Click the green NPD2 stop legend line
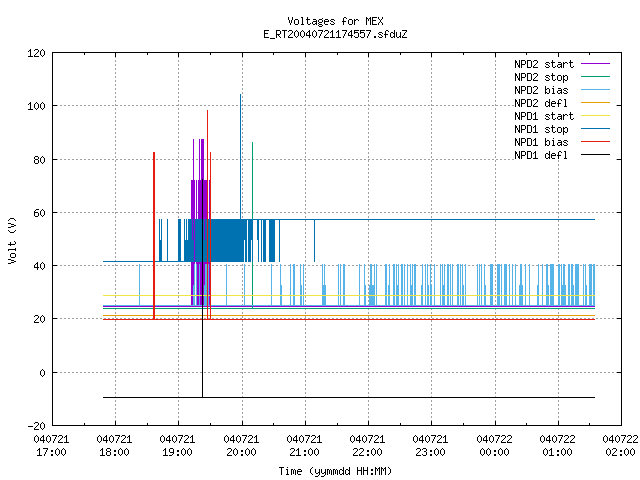 tap(595, 76)
